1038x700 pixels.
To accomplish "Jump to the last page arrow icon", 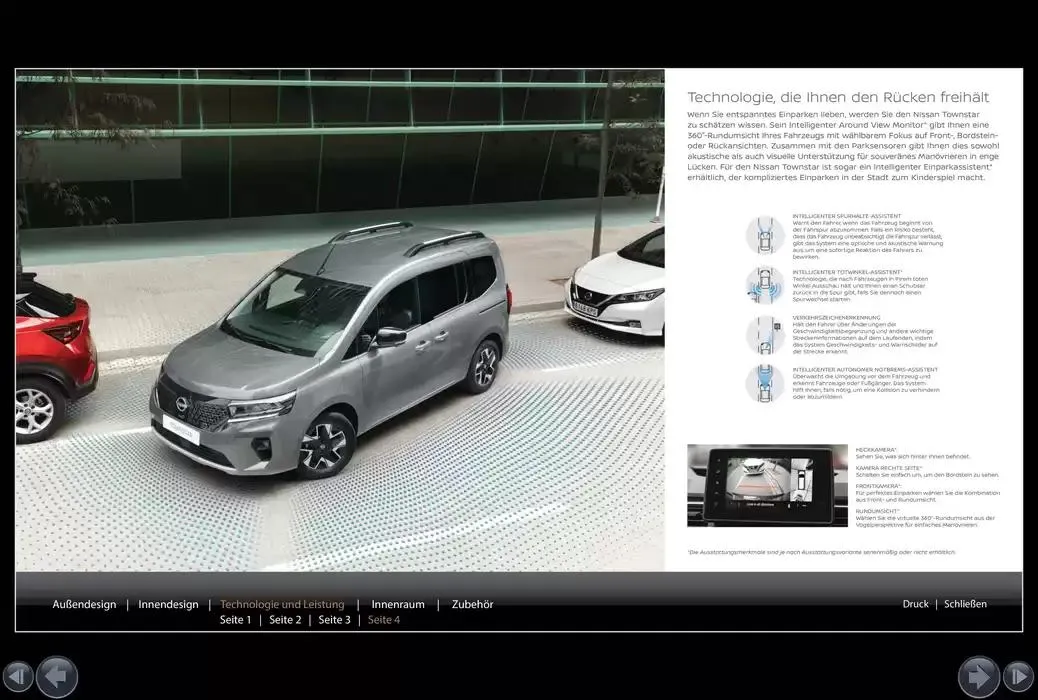I will (x=1018, y=676).
